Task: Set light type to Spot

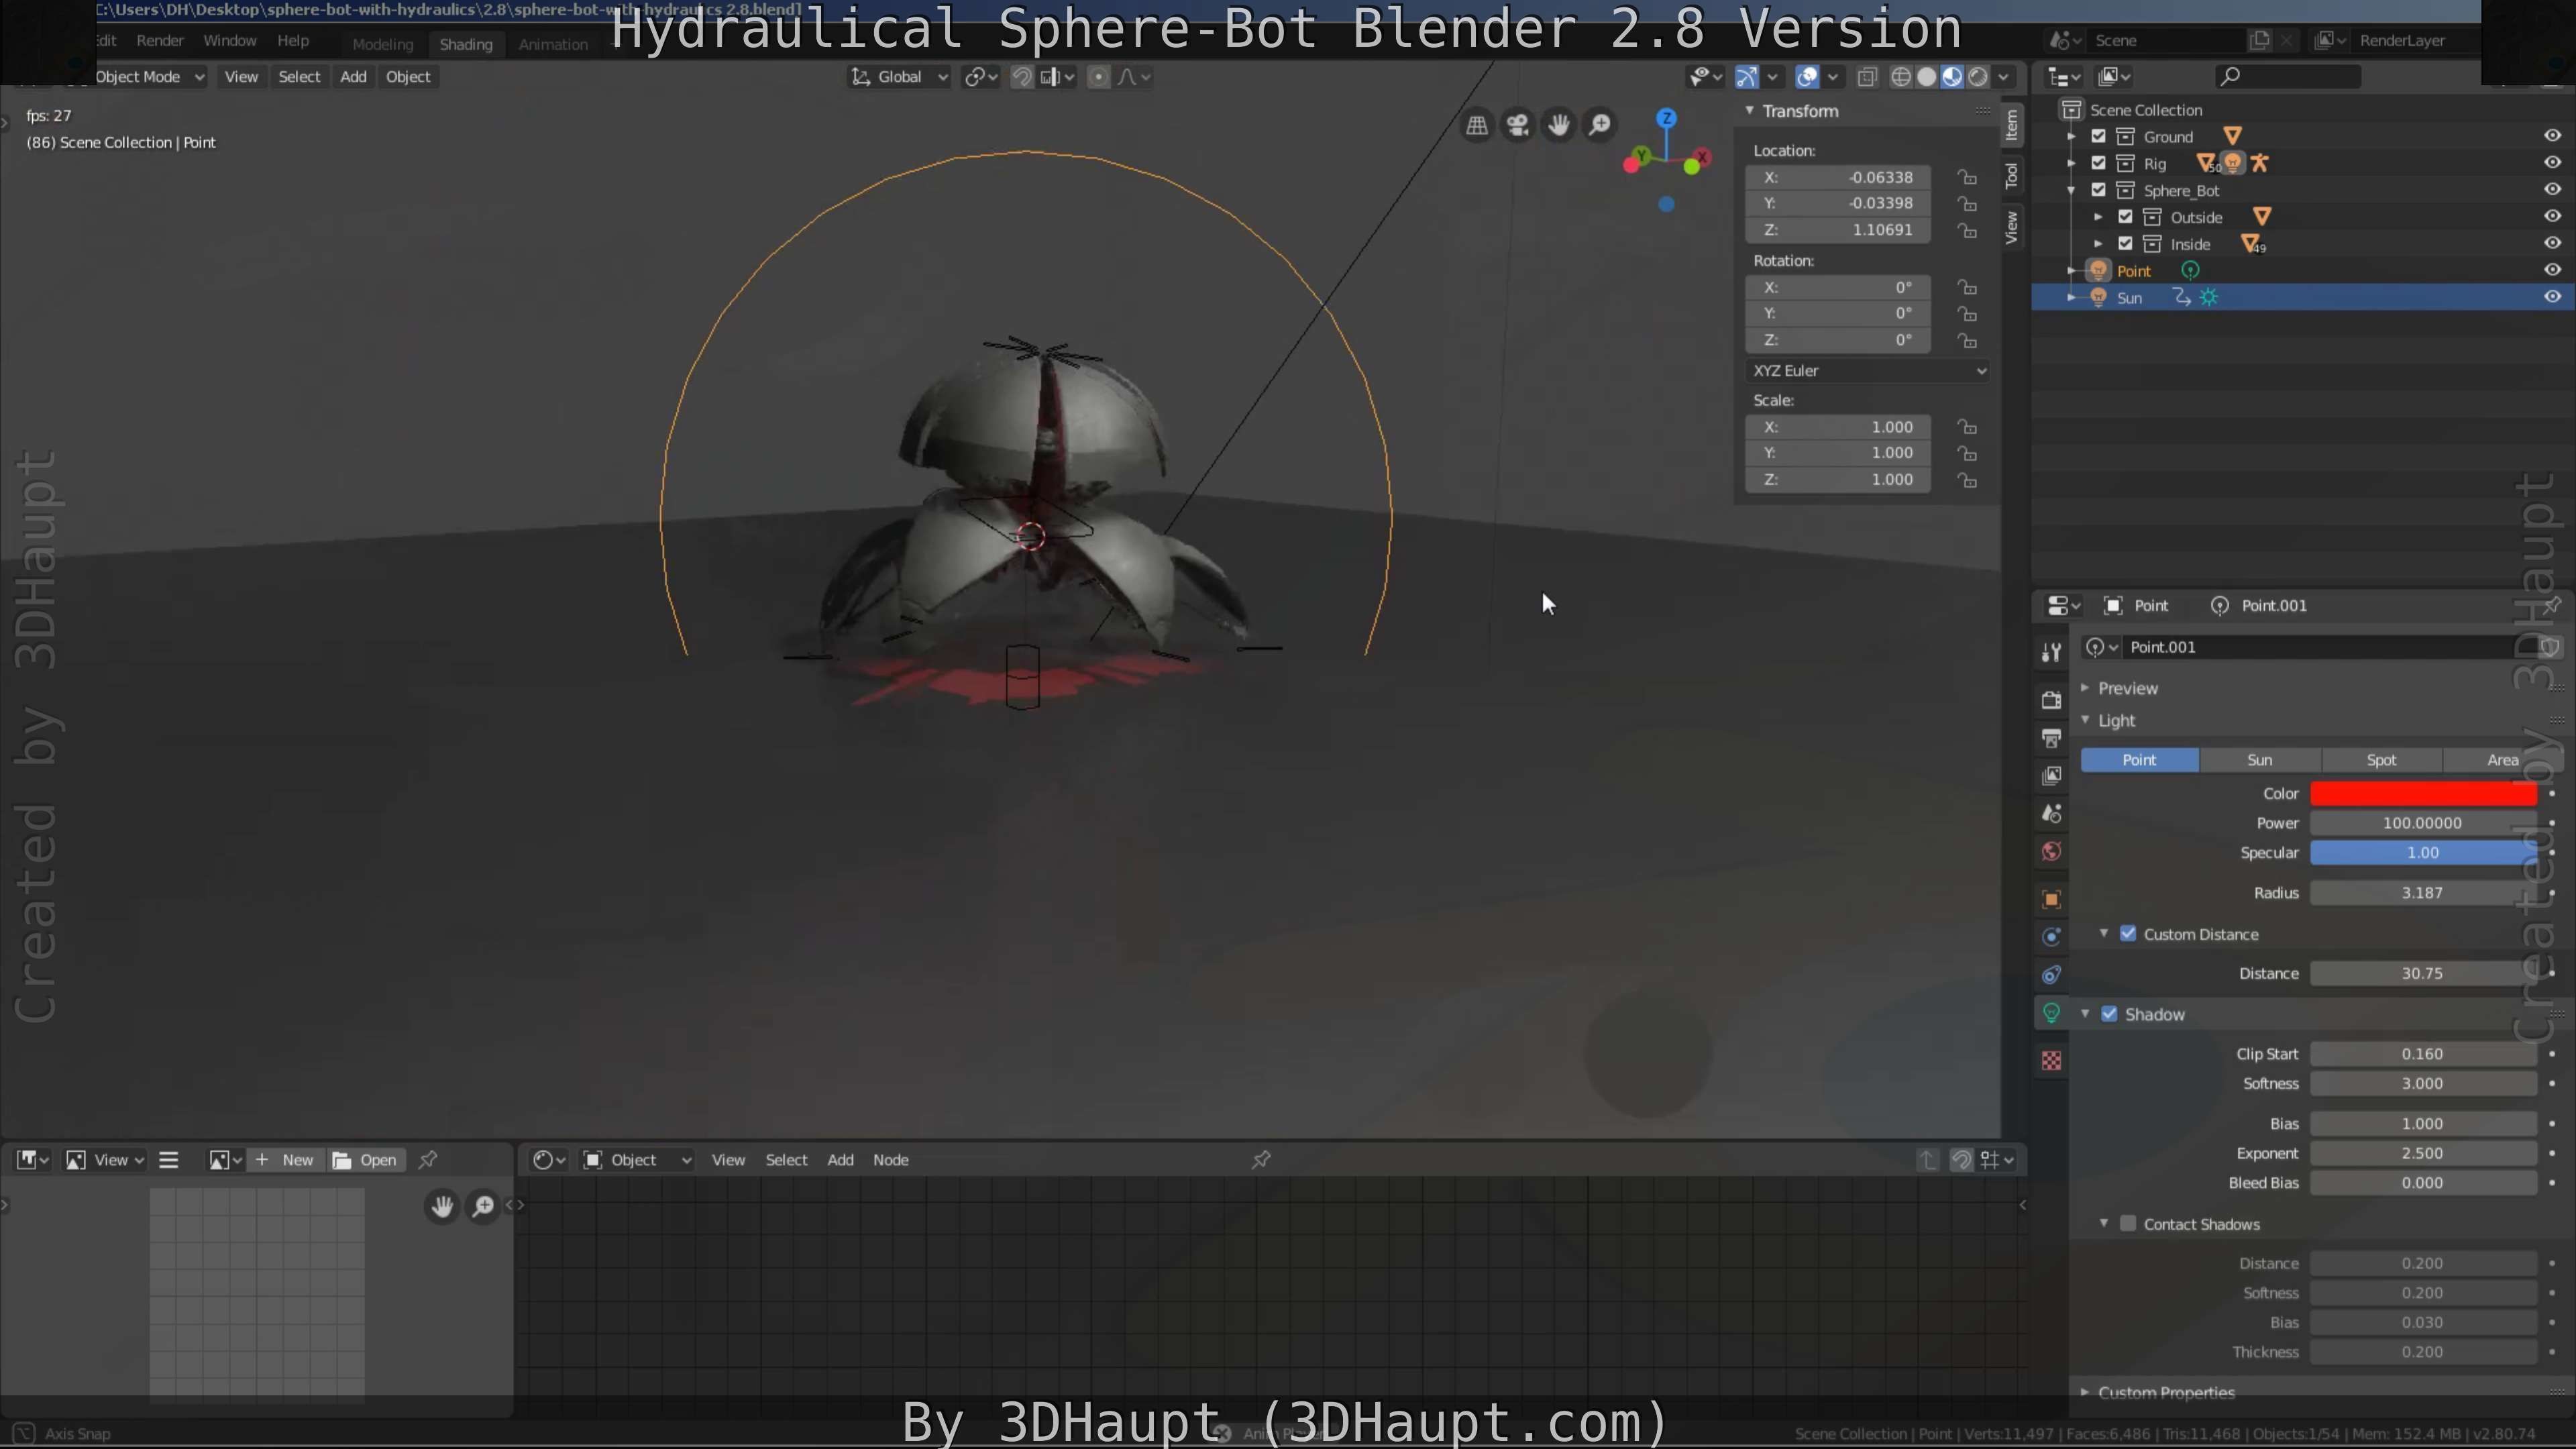Action: click(x=2382, y=760)
